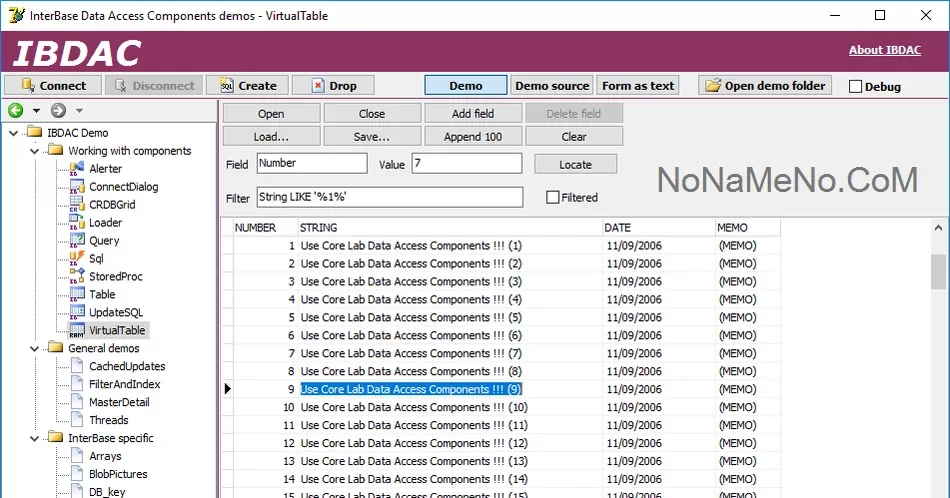The image size is (950, 498).
Task: Open the back history dropdown arrow
Action: [x=36, y=110]
